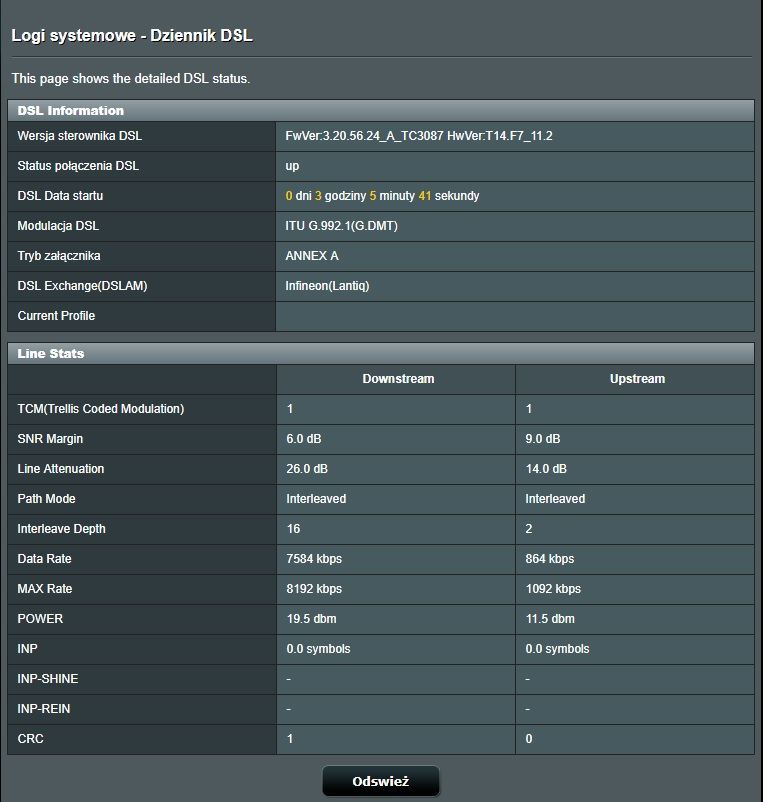Click the downstream Data Rate 7584 kbps value

(x=314, y=559)
